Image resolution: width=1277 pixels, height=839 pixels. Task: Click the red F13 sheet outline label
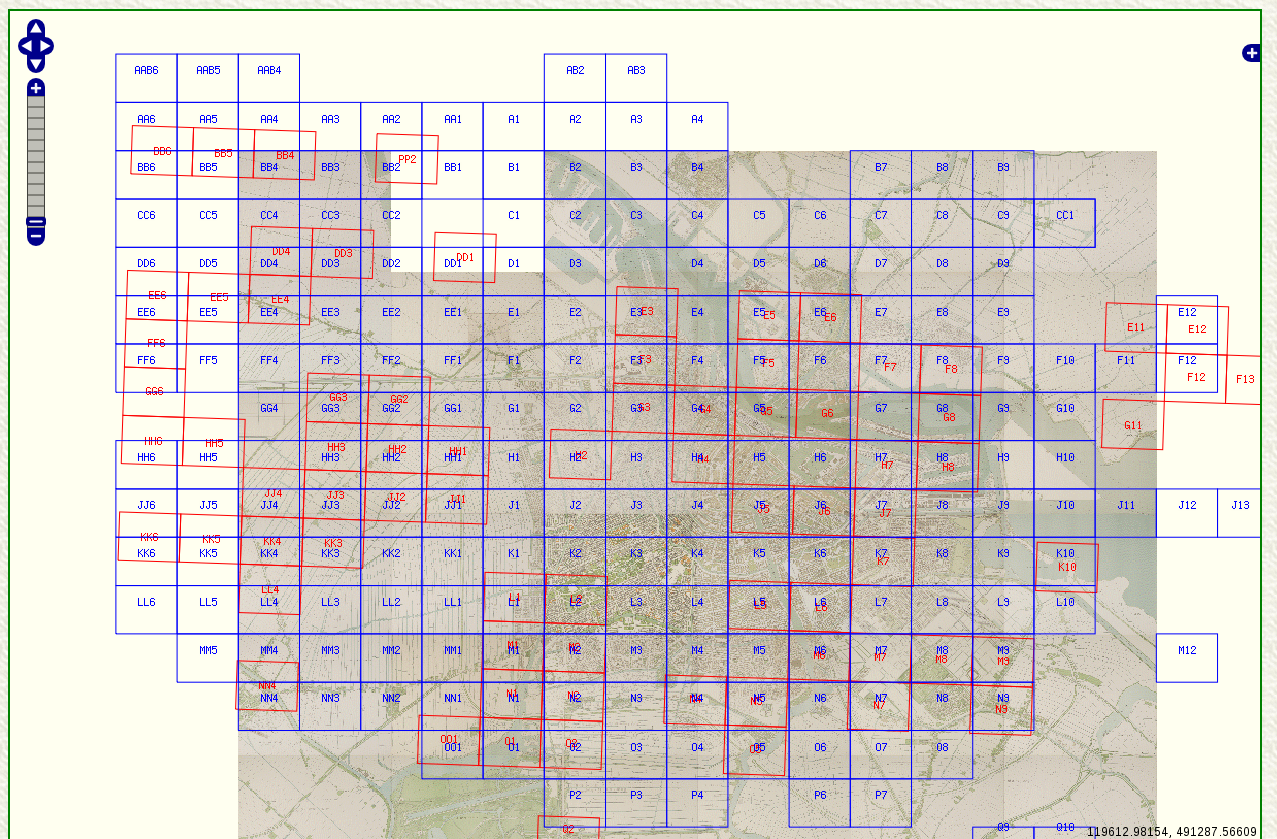coord(1245,380)
